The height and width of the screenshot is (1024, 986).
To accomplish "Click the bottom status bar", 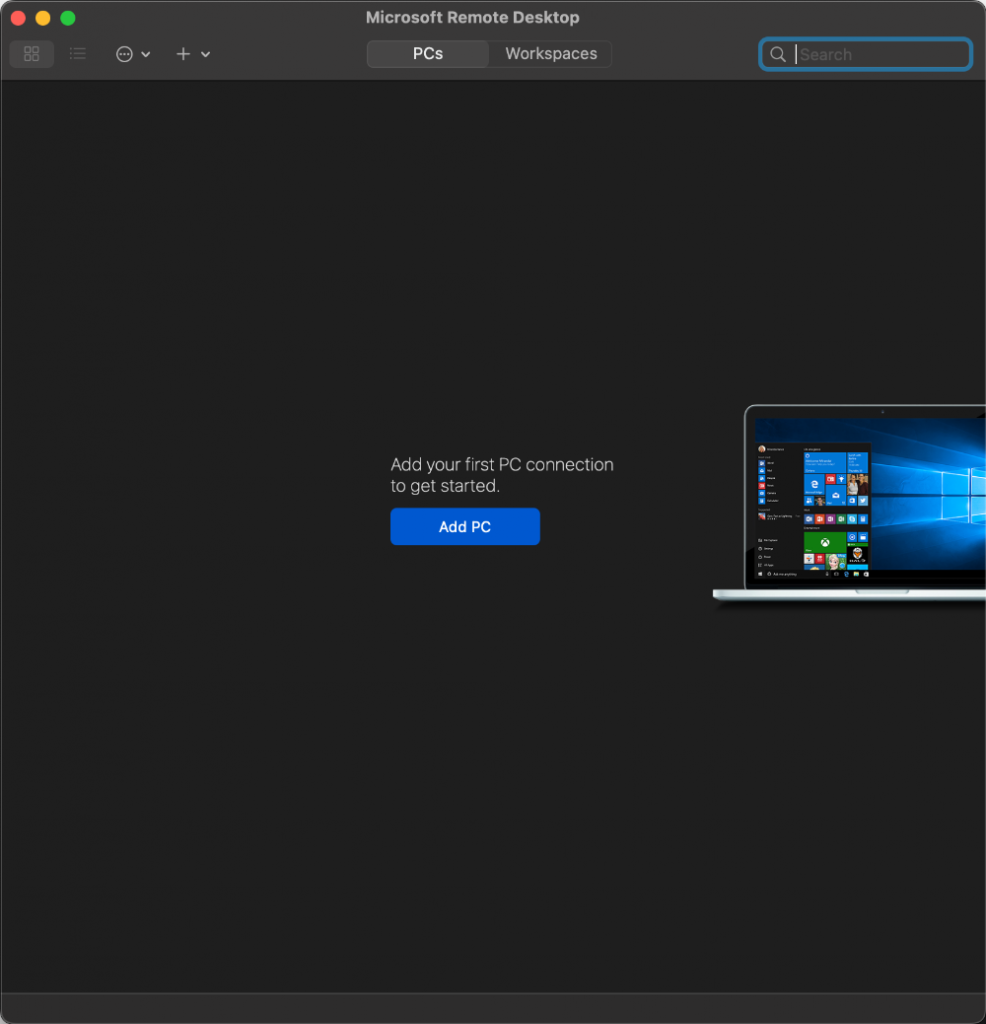I will coord(493,1008).
